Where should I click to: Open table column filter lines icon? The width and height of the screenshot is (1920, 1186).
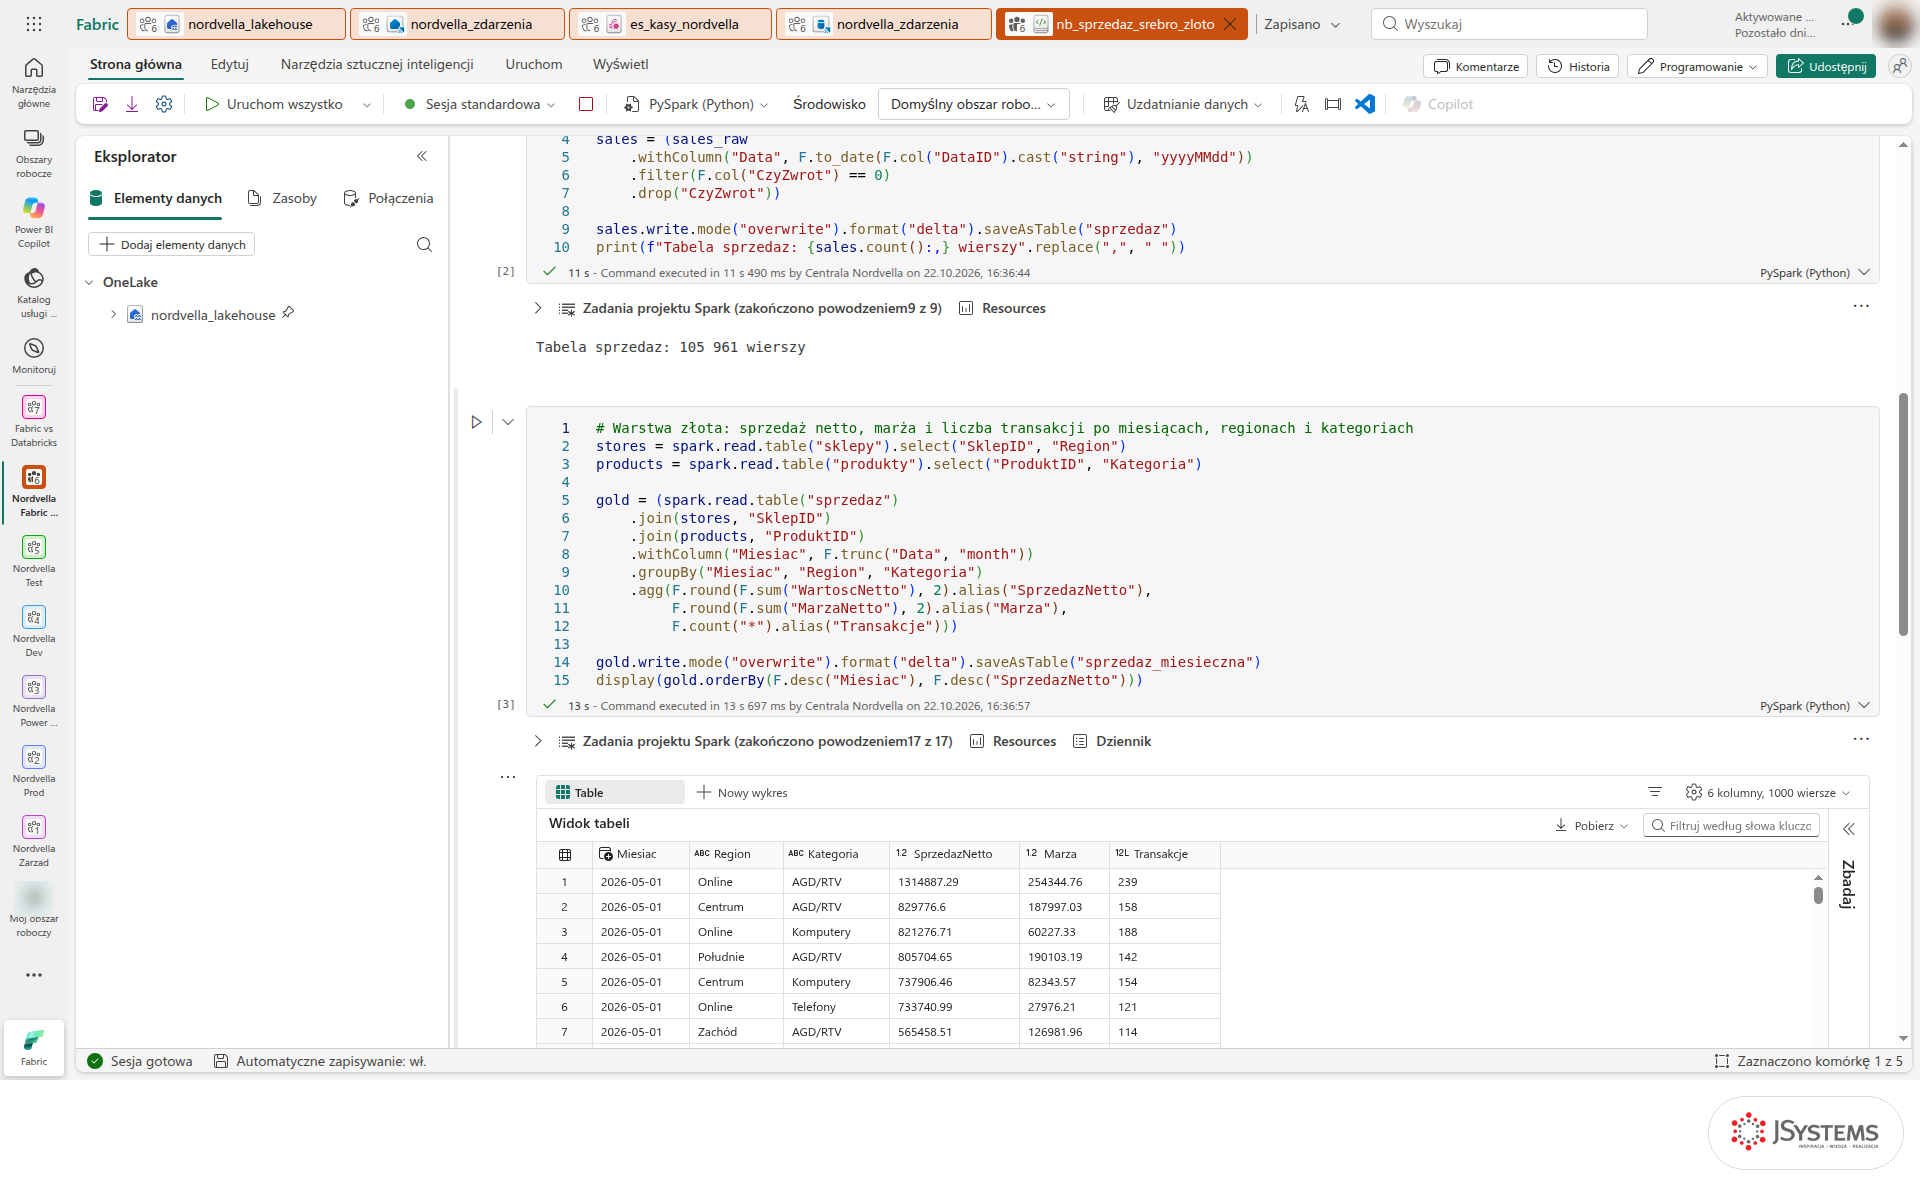point(1655,792)
